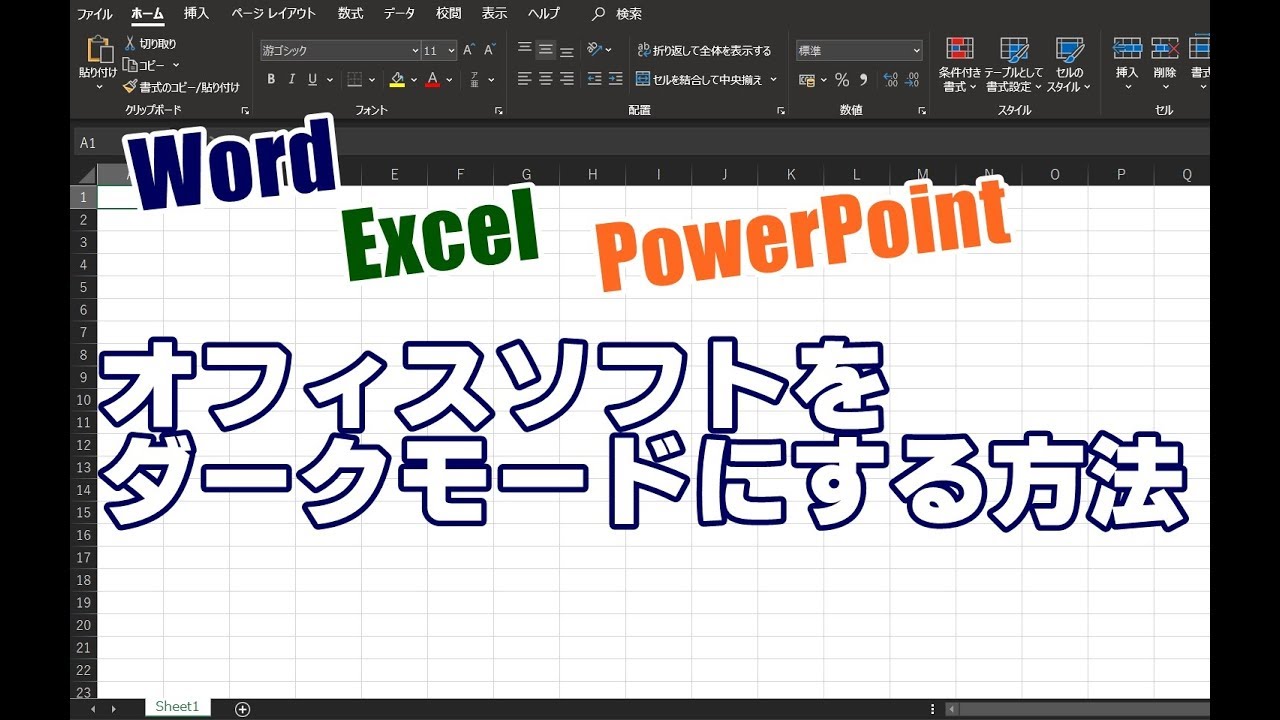Click the Search (検索) box
The height and width of the screenshot is (720, 1280).
tap(617, 14)
